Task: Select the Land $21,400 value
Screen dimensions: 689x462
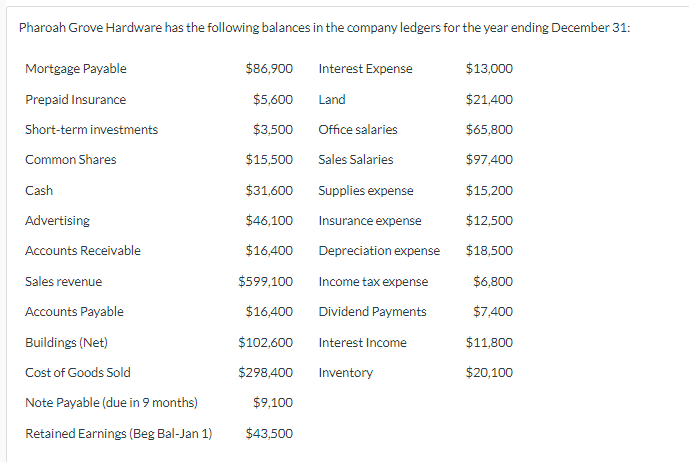Action: [x=489, y=99]
